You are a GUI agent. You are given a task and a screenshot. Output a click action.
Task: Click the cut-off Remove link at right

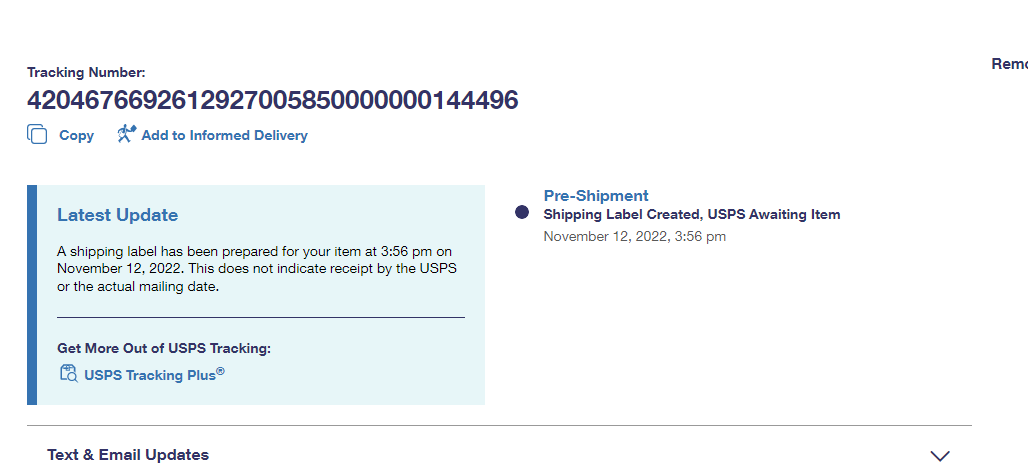click(x=1009, y=64)
